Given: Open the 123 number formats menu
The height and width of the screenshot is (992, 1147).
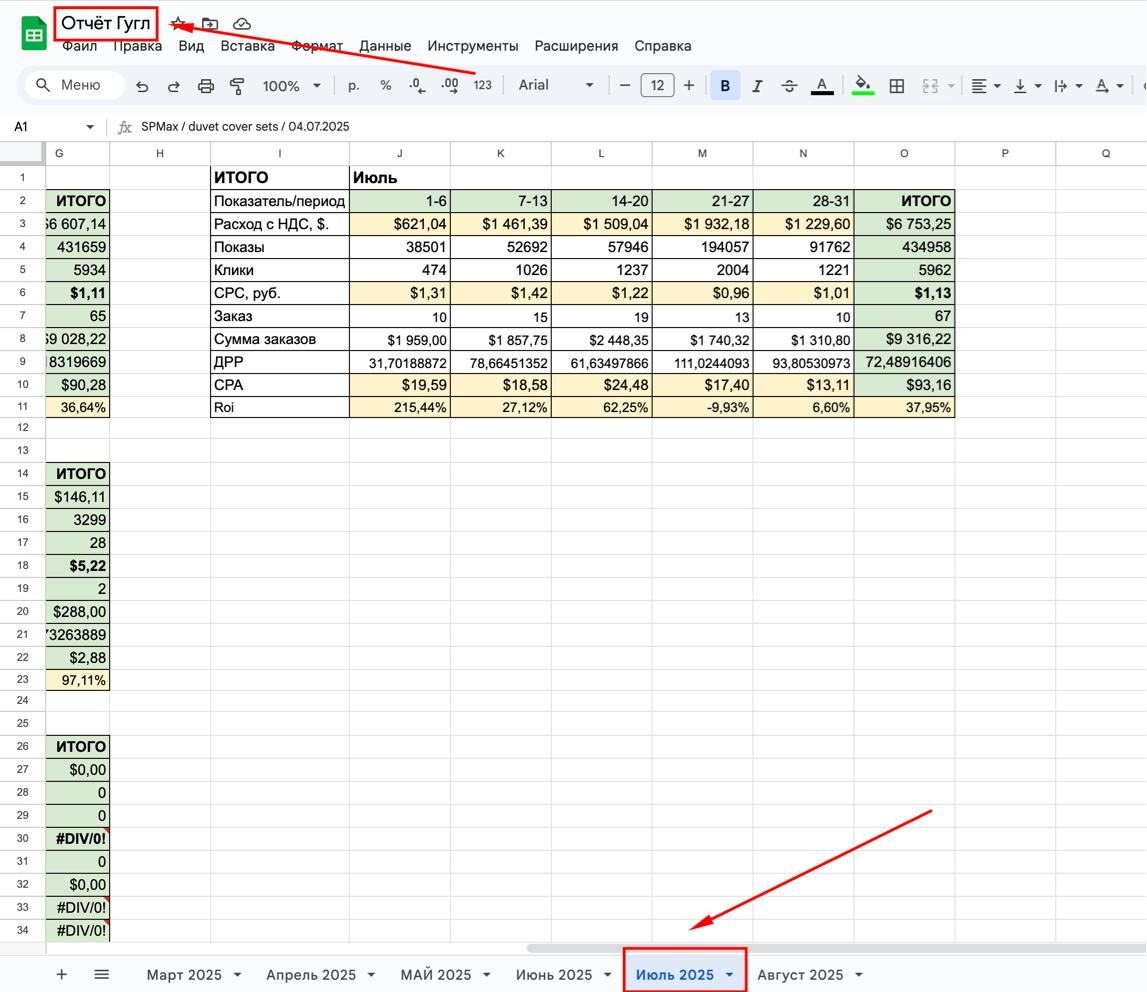Looking at the screenshot, I should (x=483, y=85).
